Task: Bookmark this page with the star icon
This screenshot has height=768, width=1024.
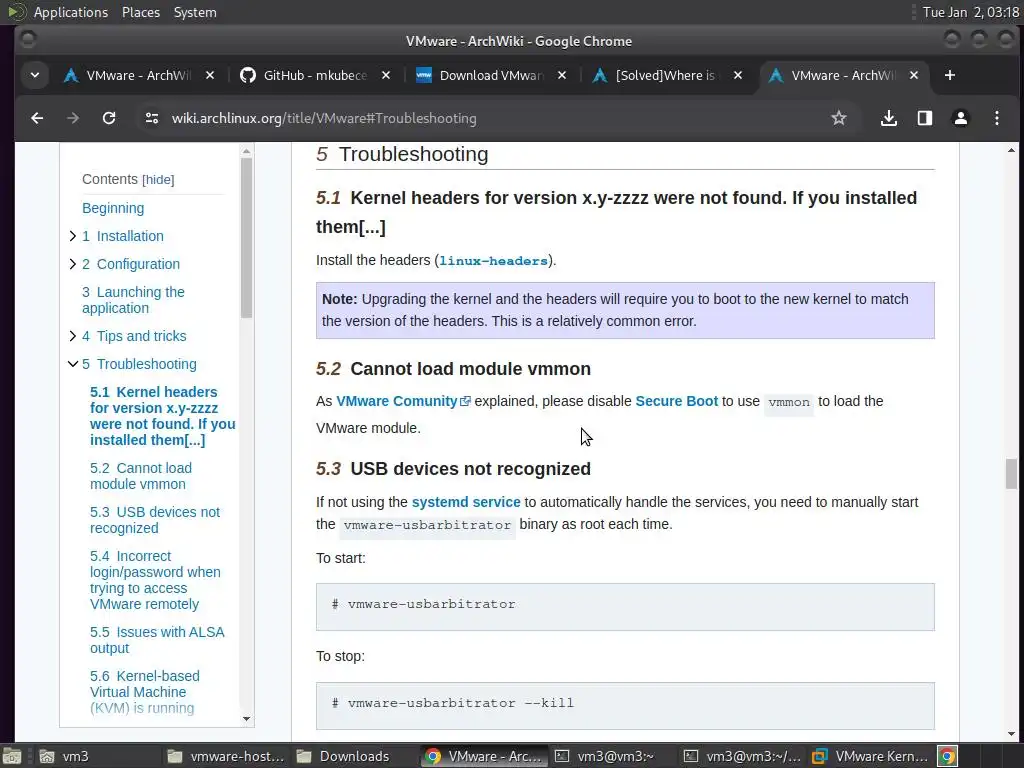Action: (839, 118)
